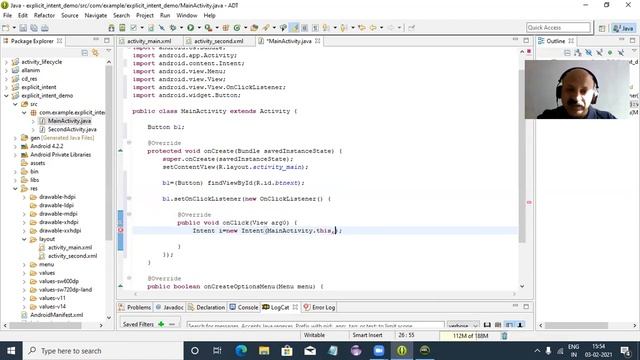
Task: Open the Project menu
Action: 144,16
